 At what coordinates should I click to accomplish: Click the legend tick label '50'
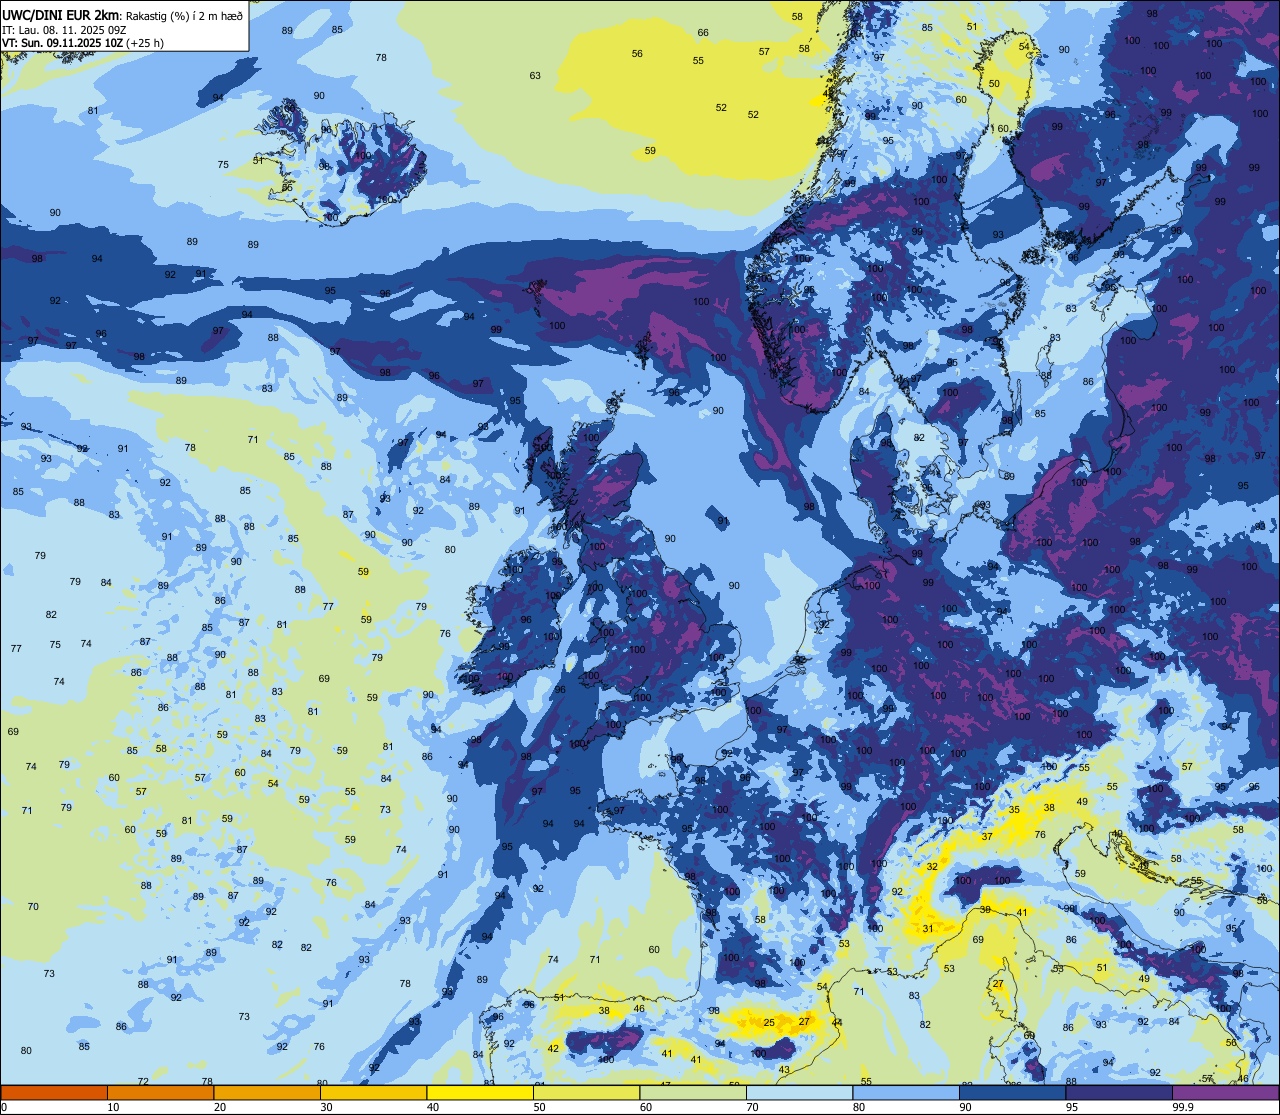(539, 1107)
